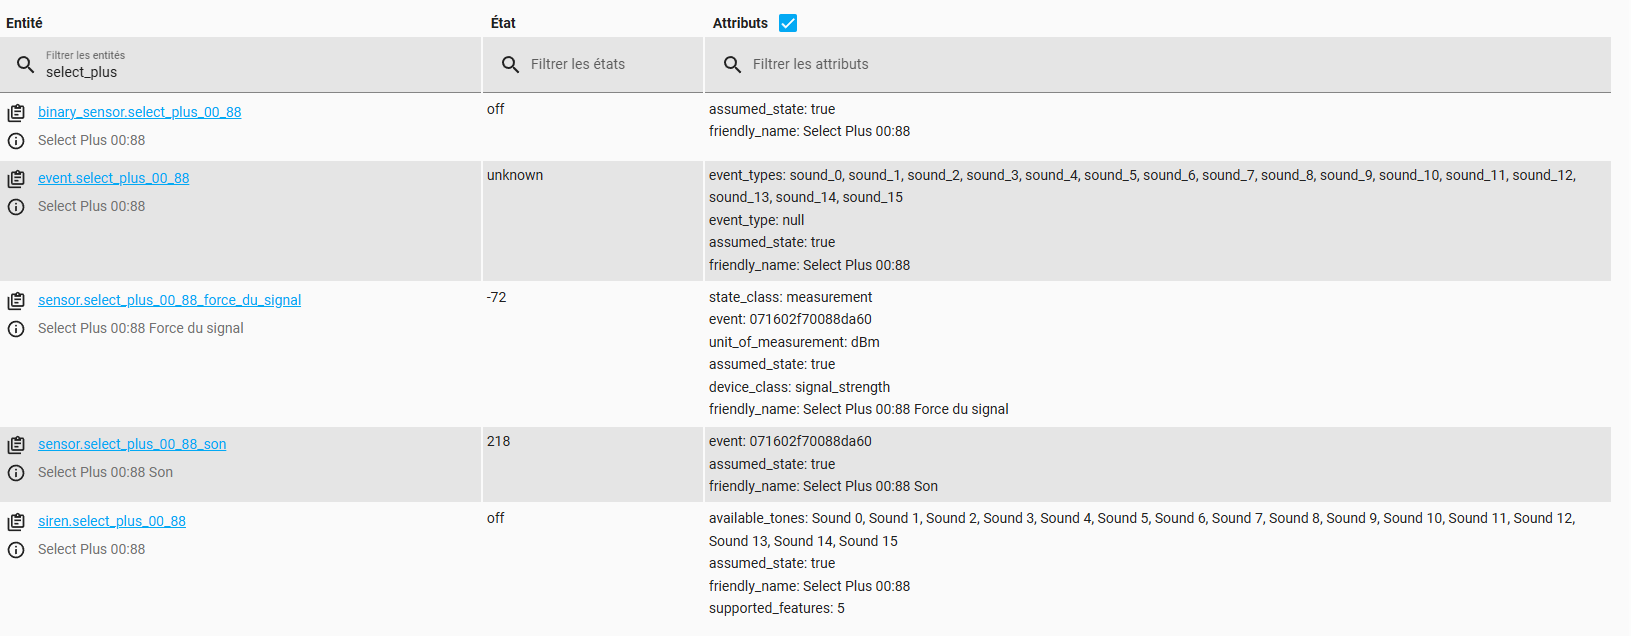Focus the Filtrer les états field
Screen dimensions: 1631x636
(593, 65)
